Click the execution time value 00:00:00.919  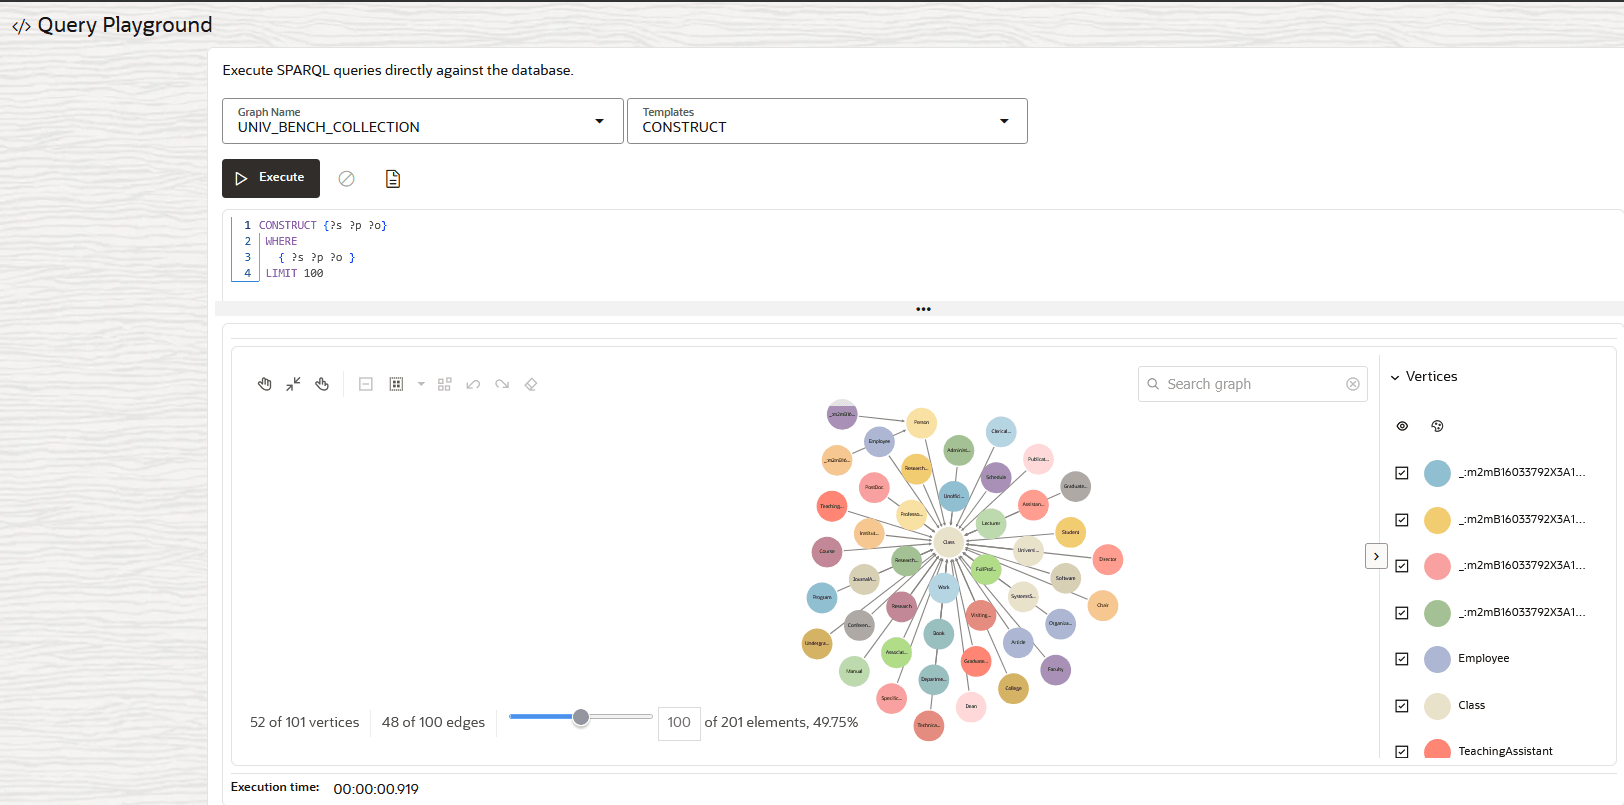(x=376, y=789)
